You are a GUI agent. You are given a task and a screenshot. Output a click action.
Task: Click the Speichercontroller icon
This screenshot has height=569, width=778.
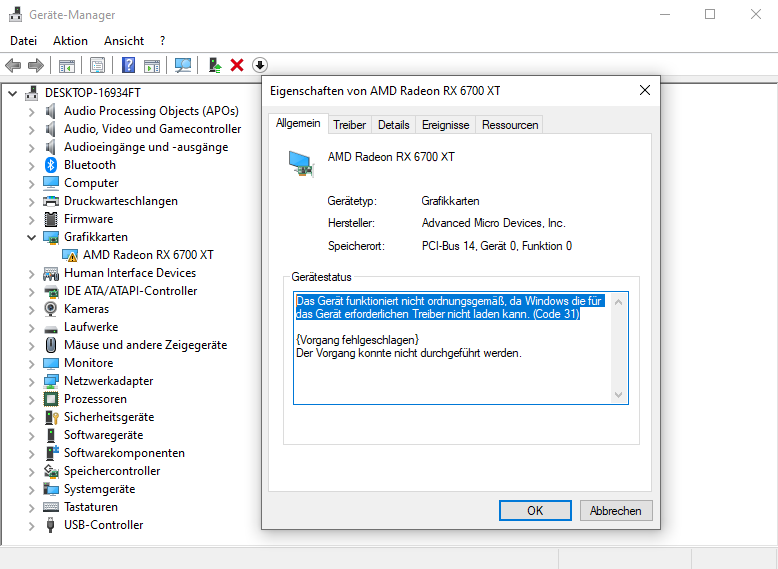(x=51, y=471)
